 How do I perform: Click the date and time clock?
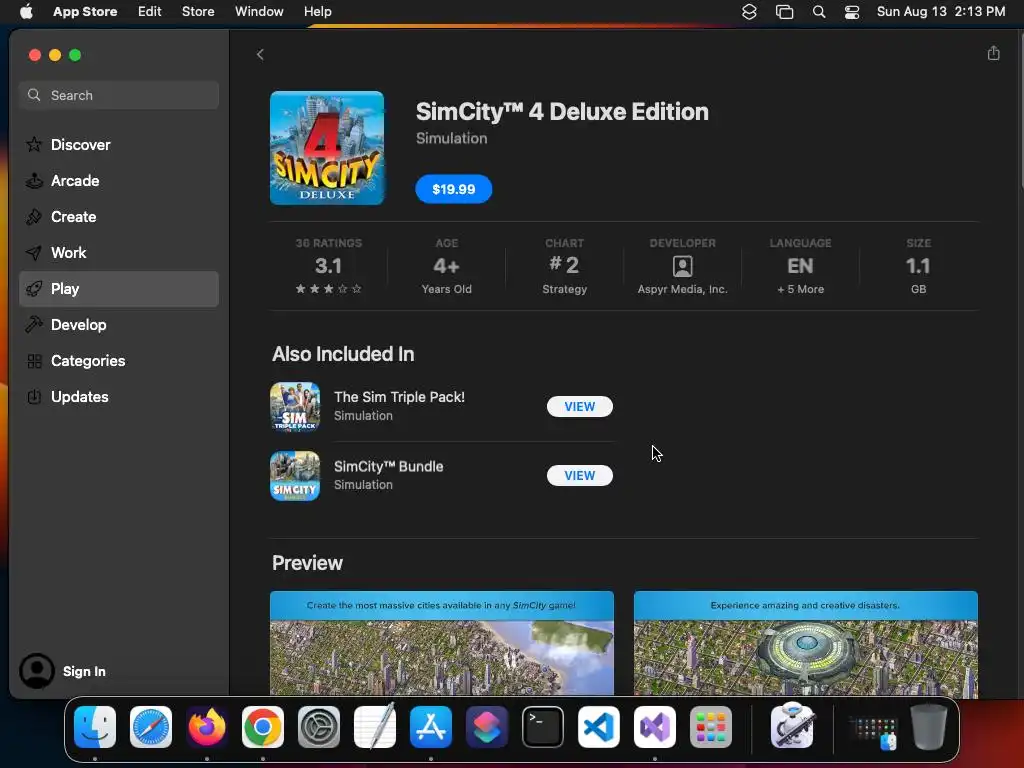click(x=940, y=12)
